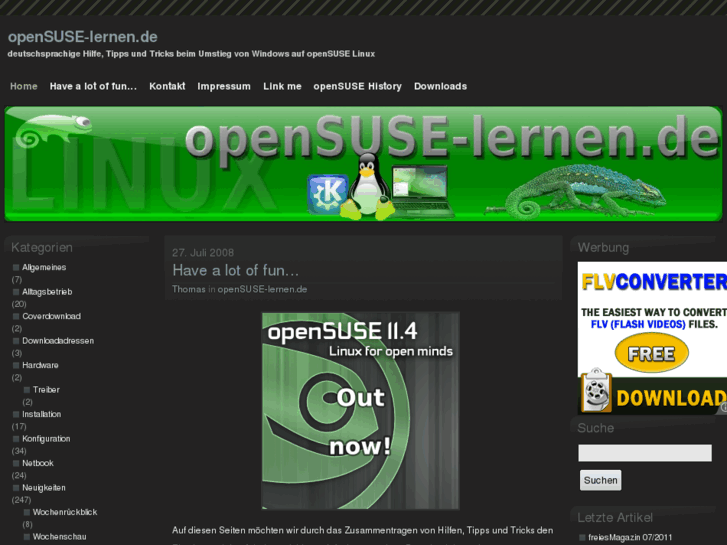Open the openSUSE History page
Image resolution: width=727 pixels, height=545 pixels.
tap(357, 86)
